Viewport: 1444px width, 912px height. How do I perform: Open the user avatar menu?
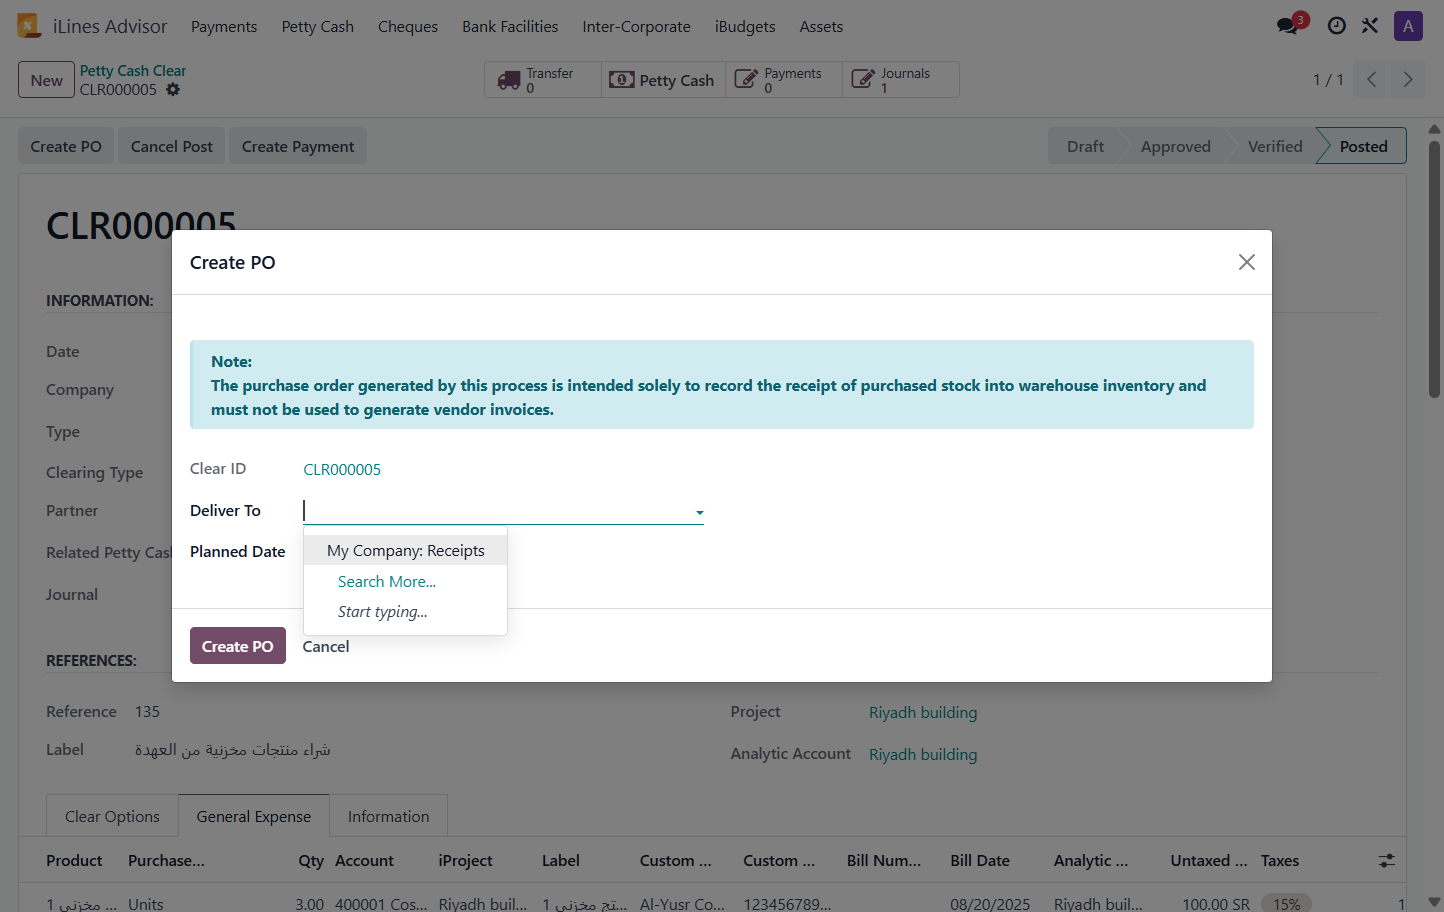coord(1408,26)
